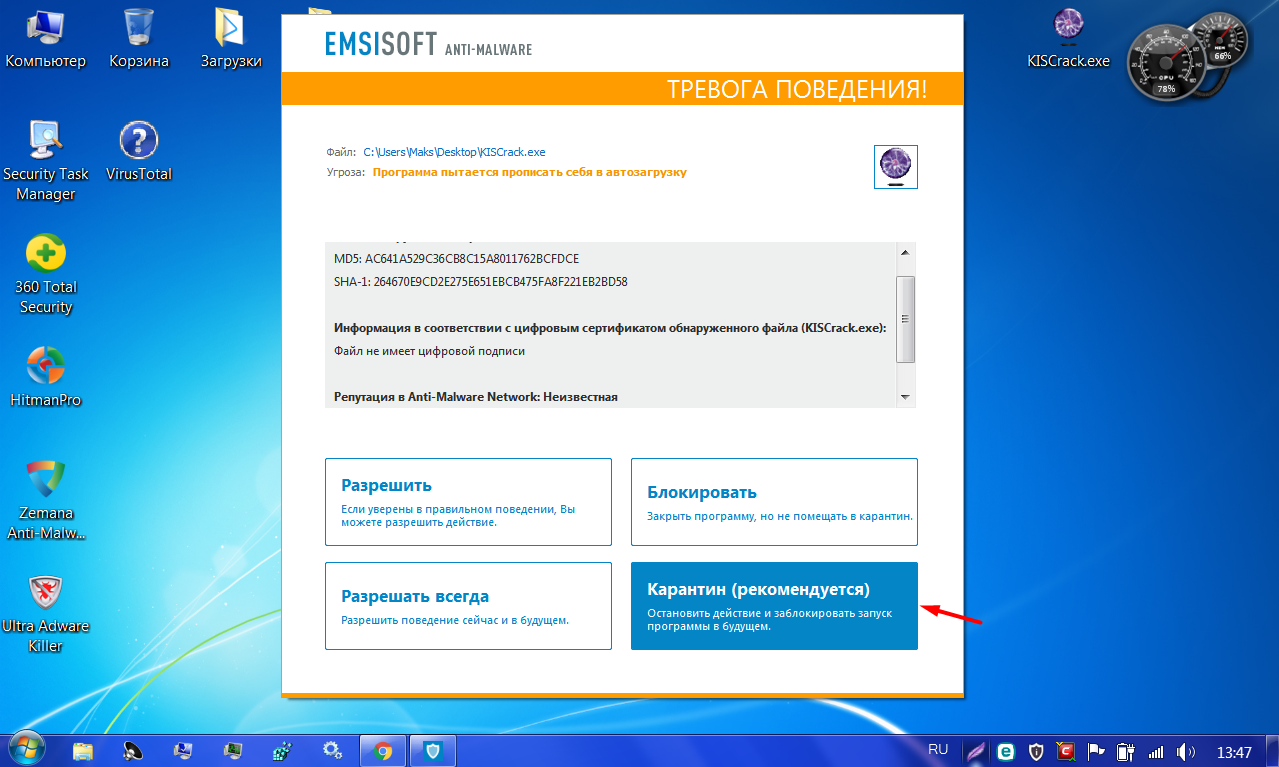Click the gears taskbar icon

pyautogui.click(x=333, y=749)
